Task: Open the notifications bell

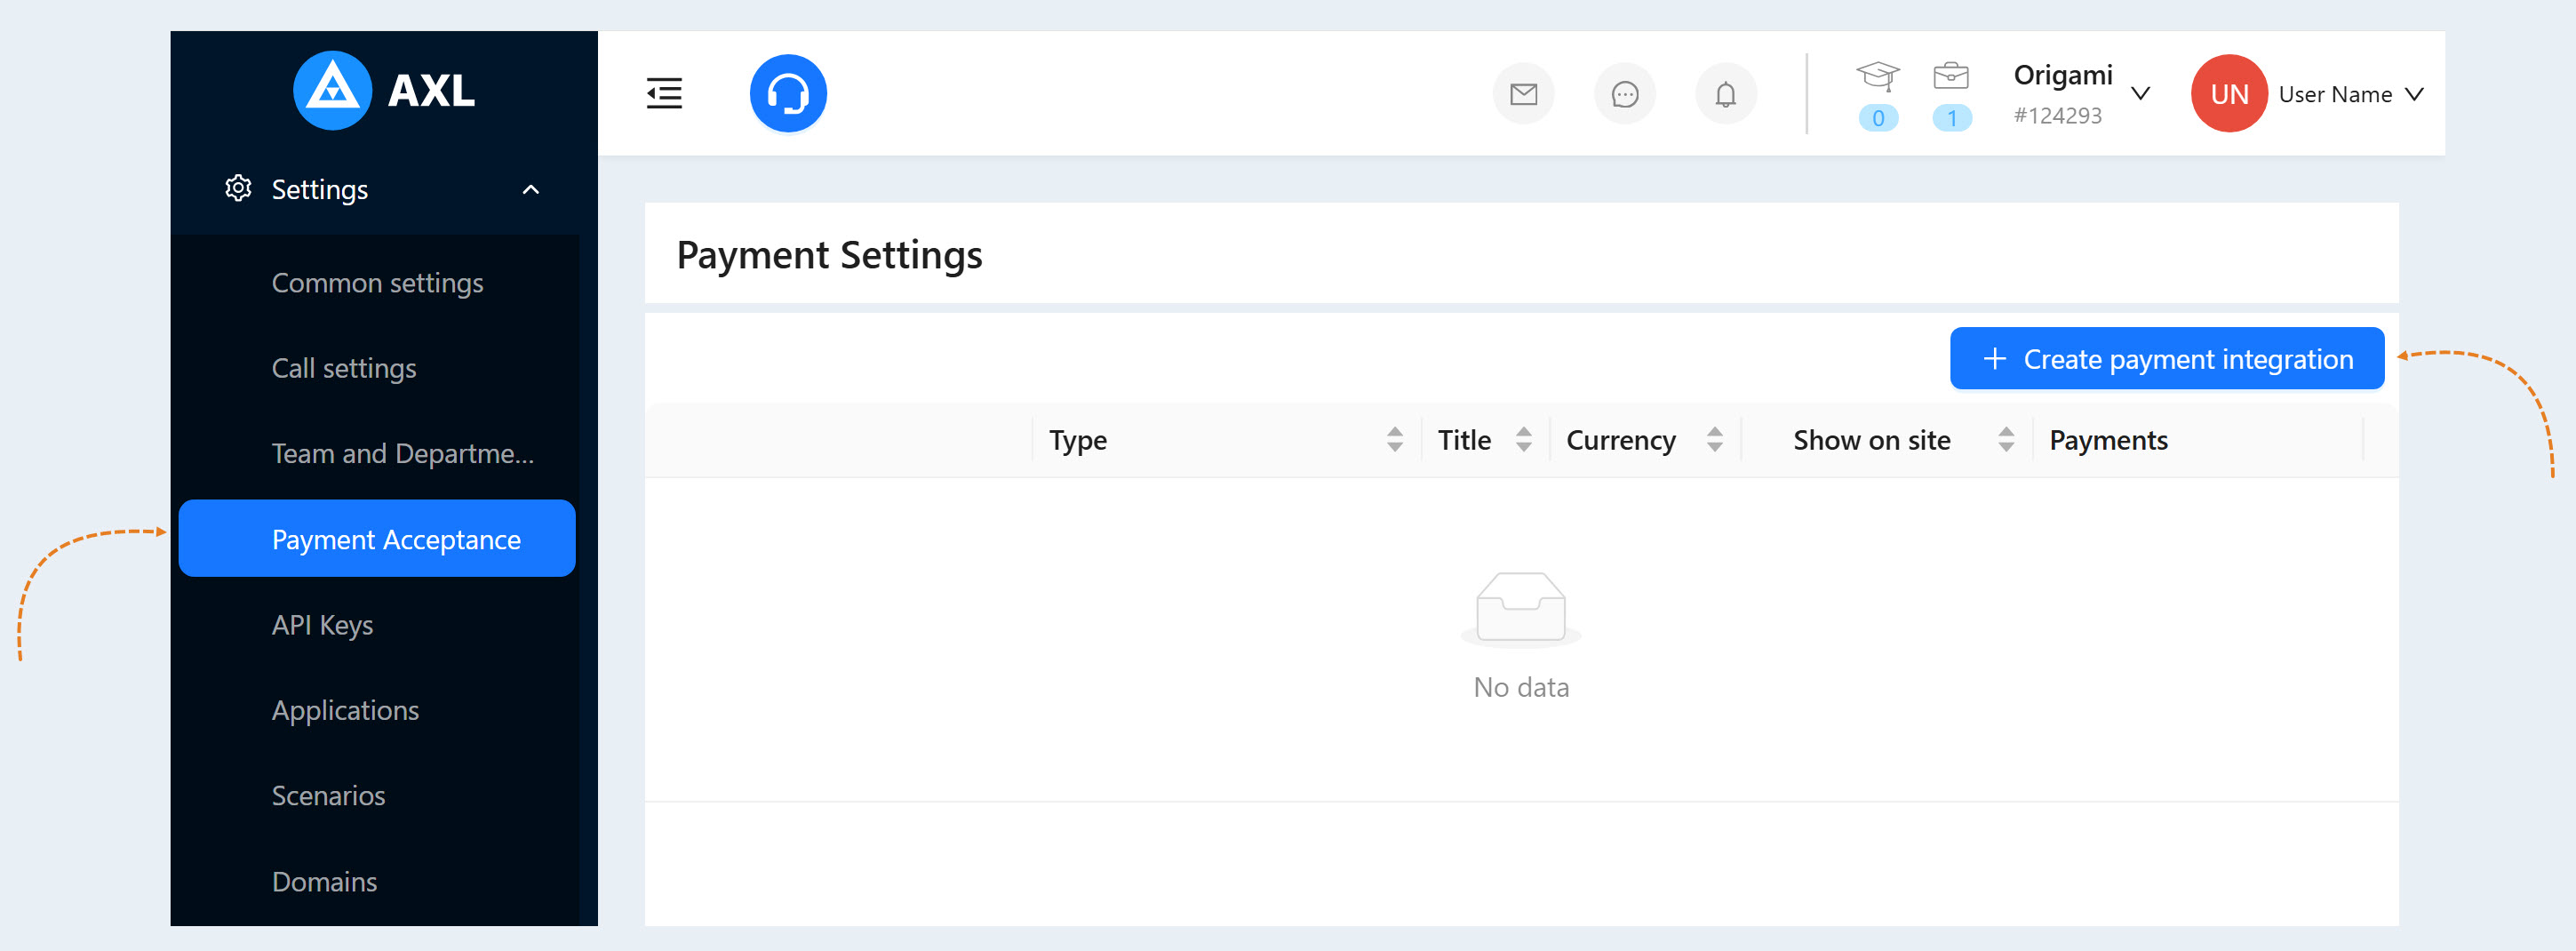Action: [x=1726, y=94]
